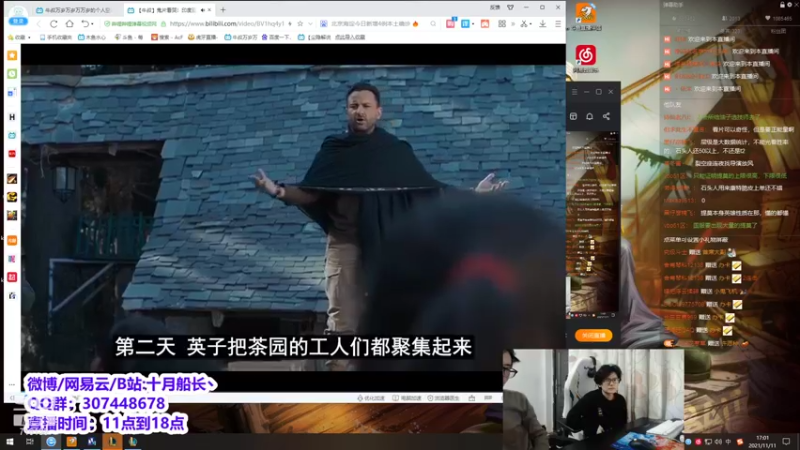Viewport: 800px width, 450px height.
Task: Open the red extension icon with badge
Action: (451, 23)
